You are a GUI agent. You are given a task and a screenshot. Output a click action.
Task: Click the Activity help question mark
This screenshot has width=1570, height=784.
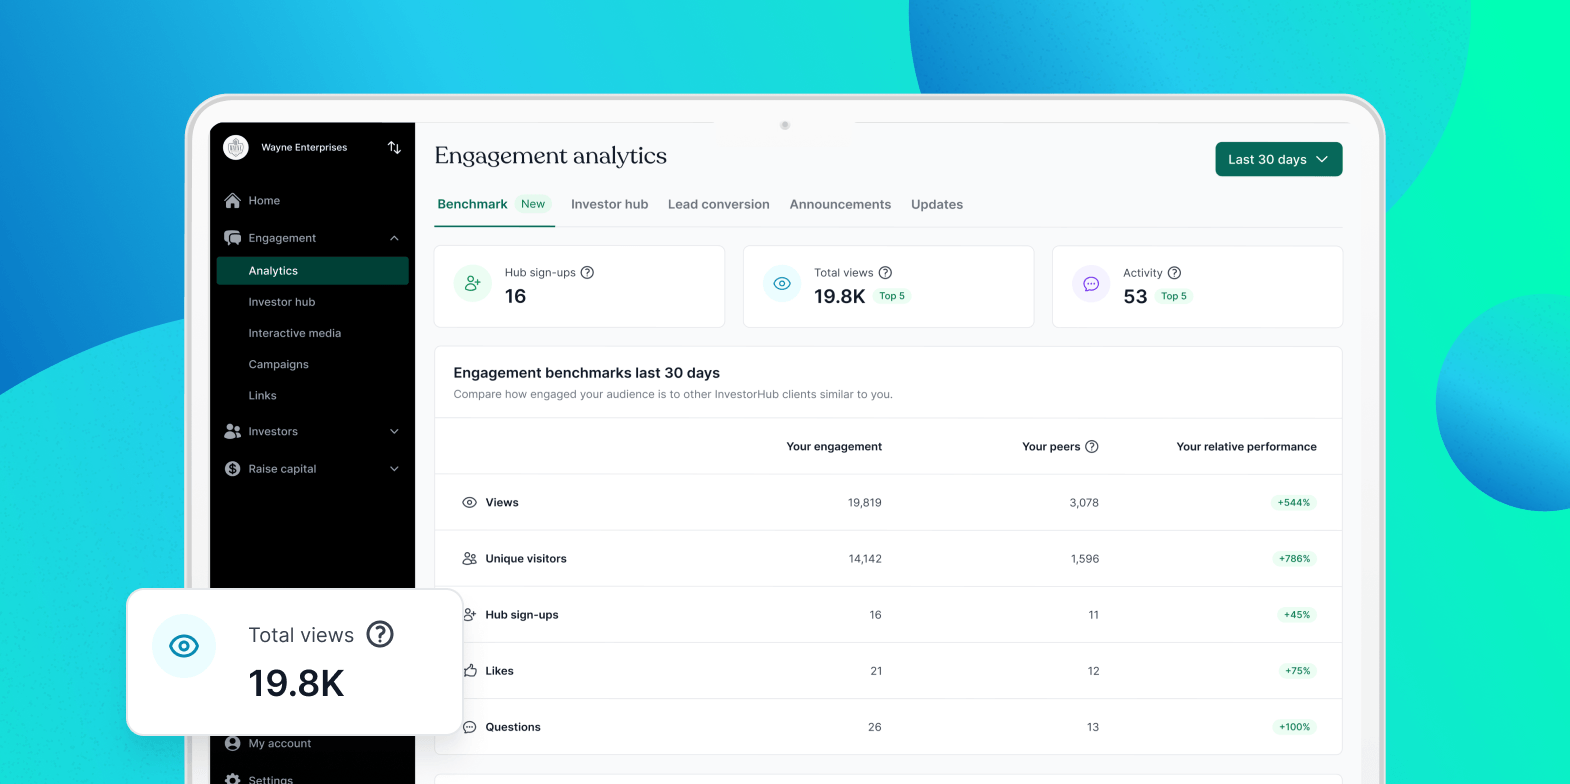(x=1175, y=273)
